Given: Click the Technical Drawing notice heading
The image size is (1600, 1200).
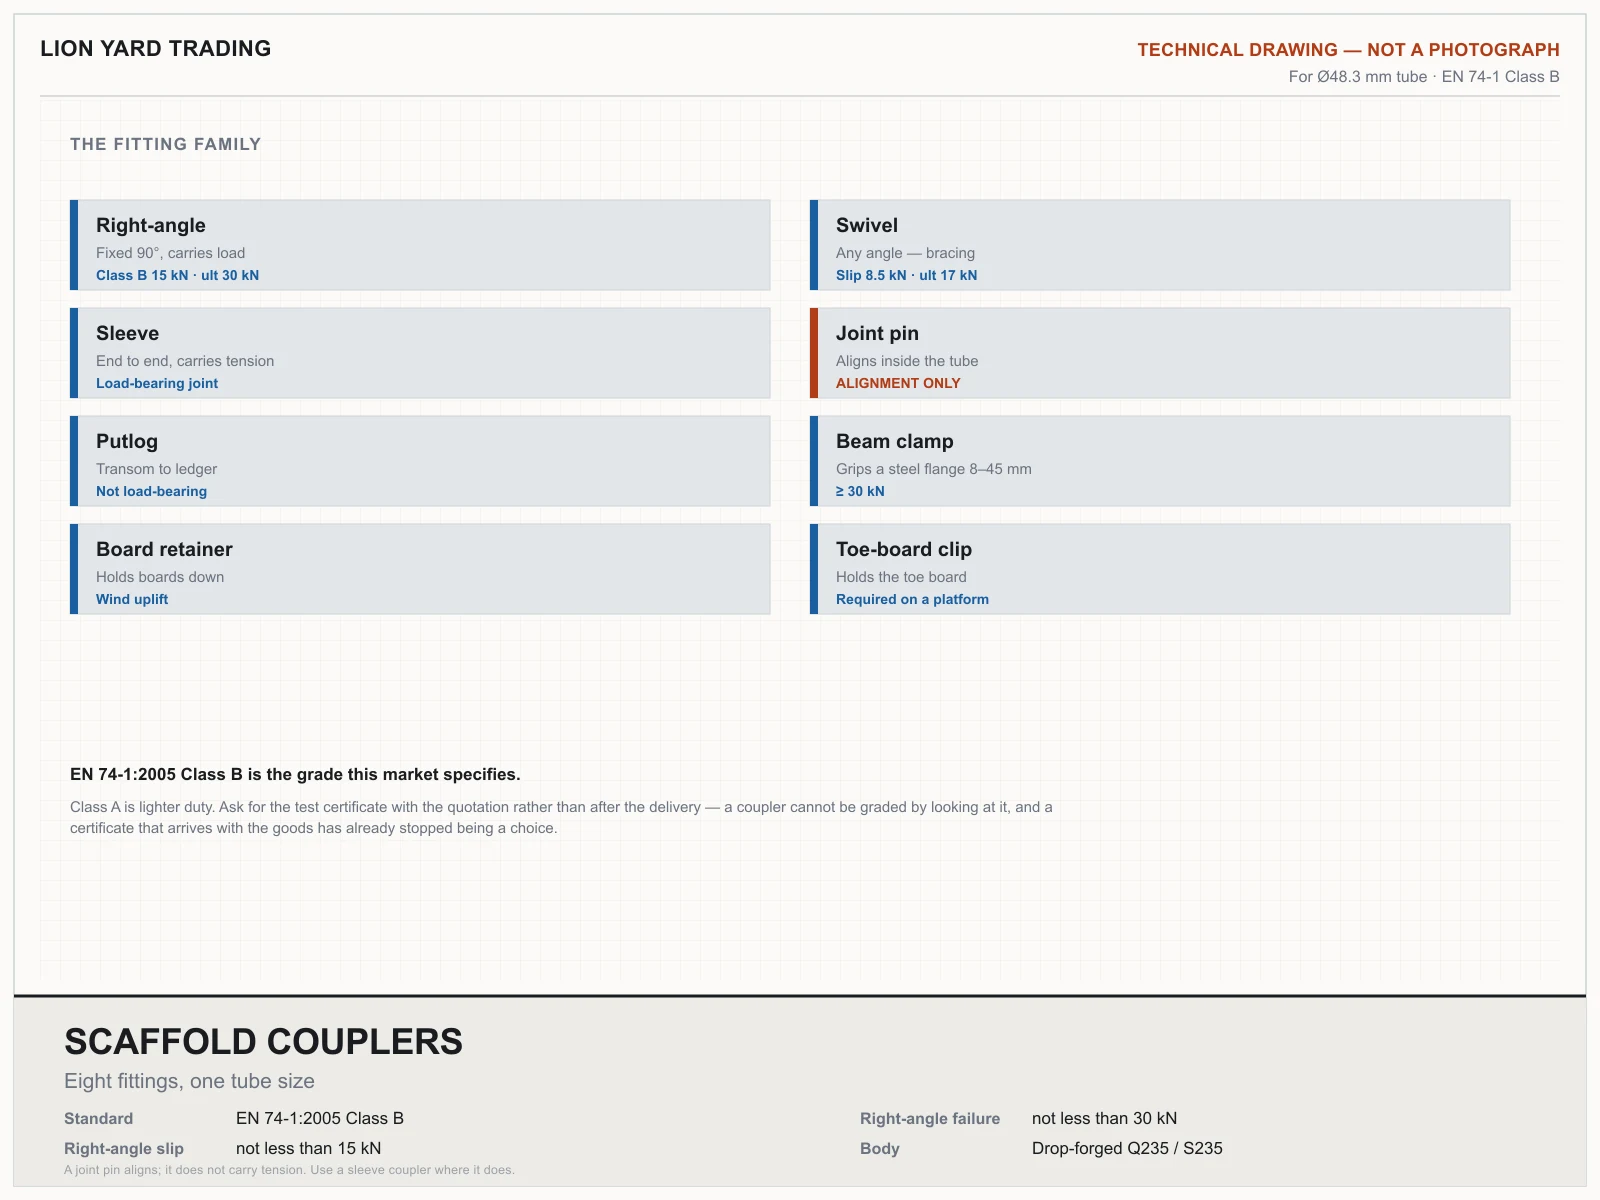Looking at the screenshot, I should pyautogui.click(x=1348, y=49).
